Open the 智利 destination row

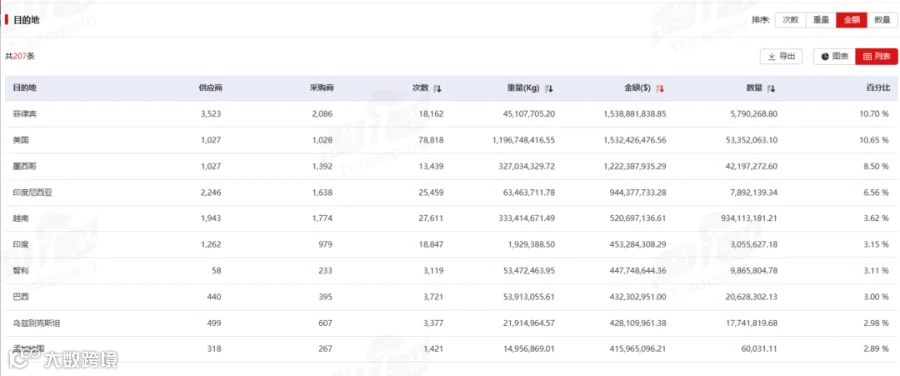click(450, 271)
